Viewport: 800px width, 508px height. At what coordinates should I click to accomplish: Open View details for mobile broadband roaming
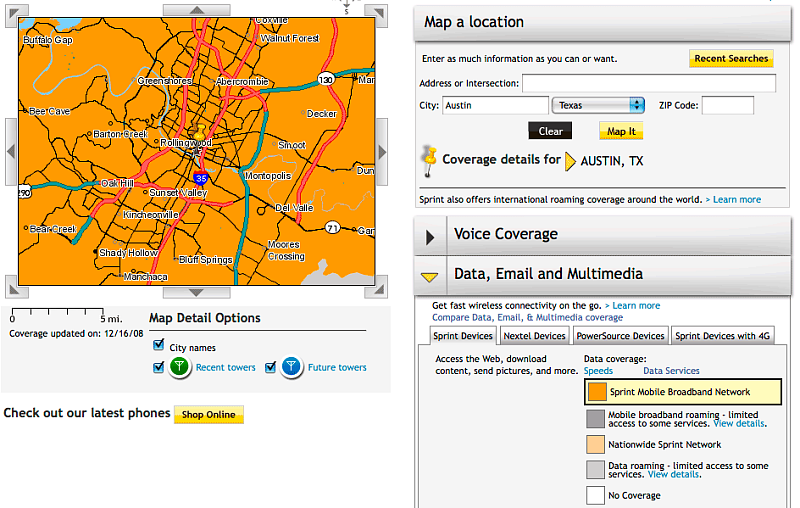coord(739,424)
